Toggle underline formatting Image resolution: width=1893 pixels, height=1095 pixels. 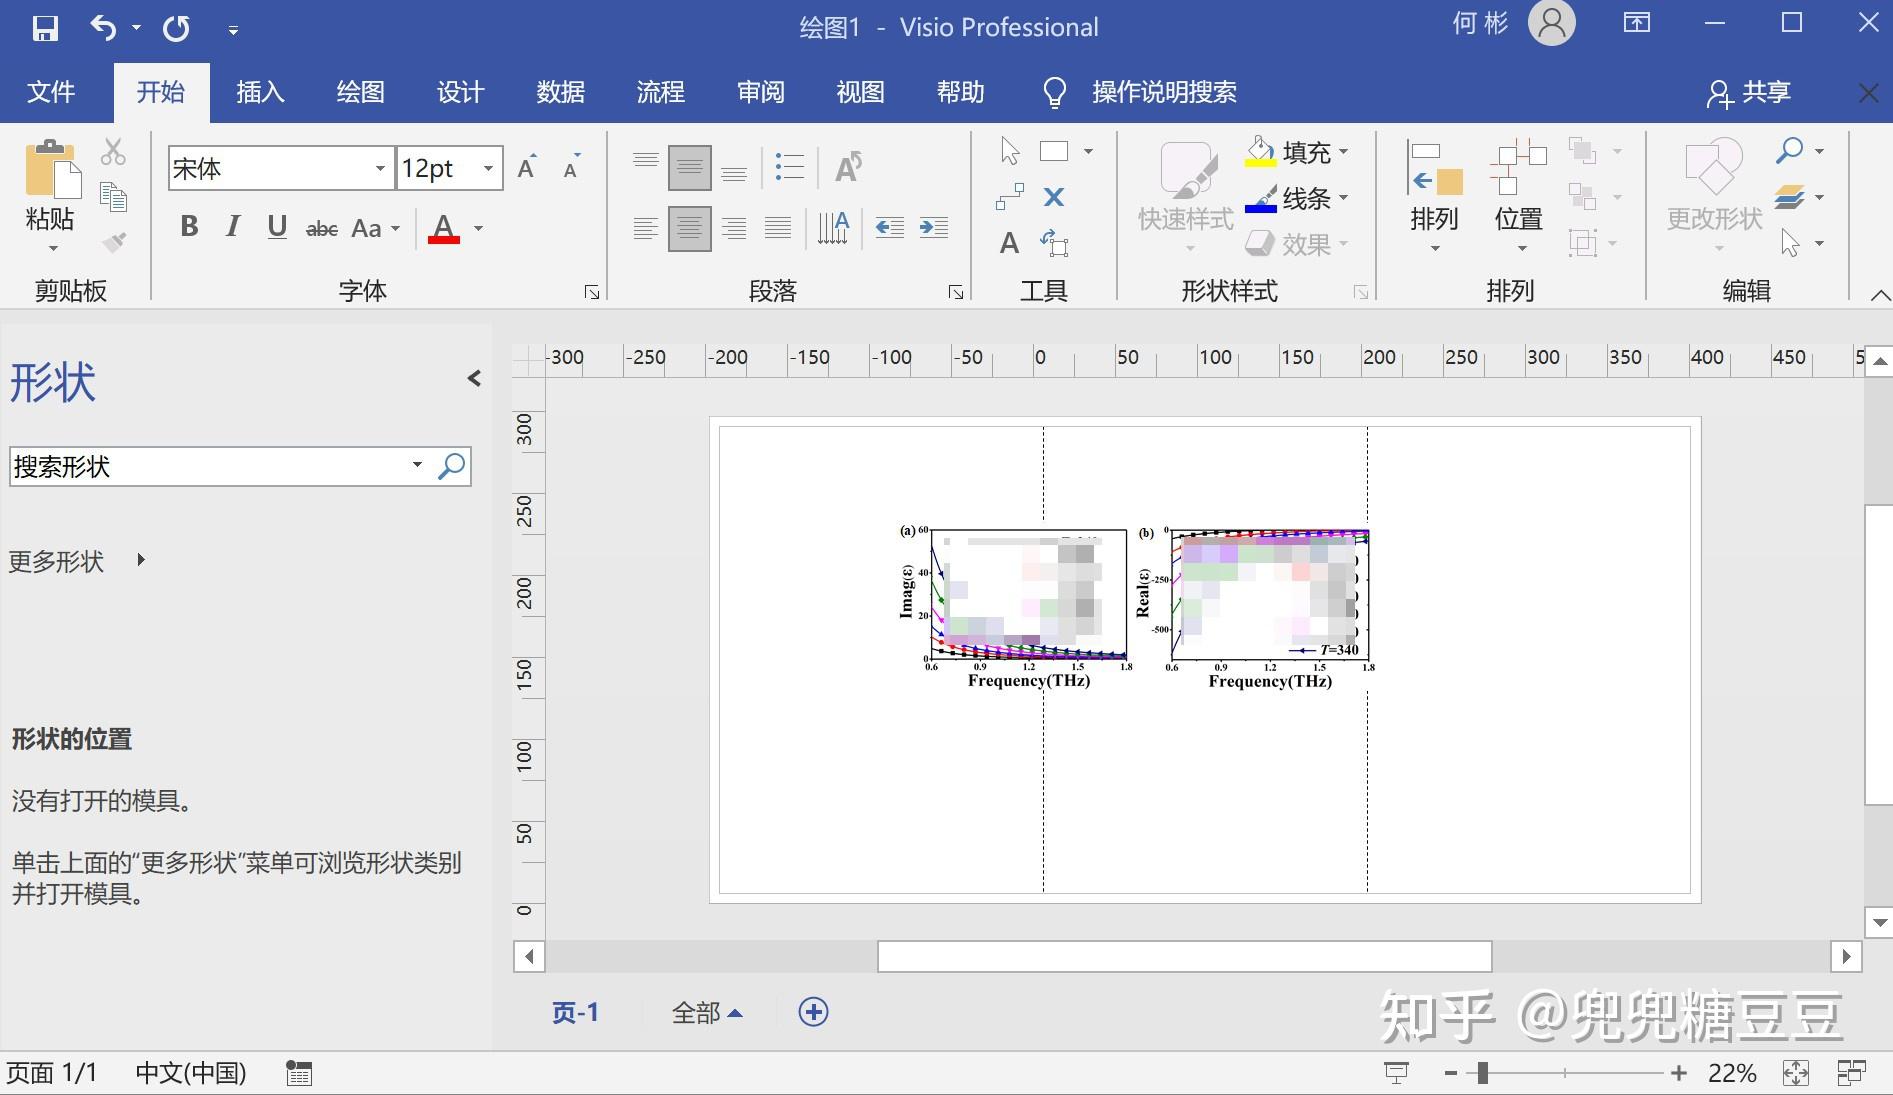pyautogui.click(x=277, y=227)
